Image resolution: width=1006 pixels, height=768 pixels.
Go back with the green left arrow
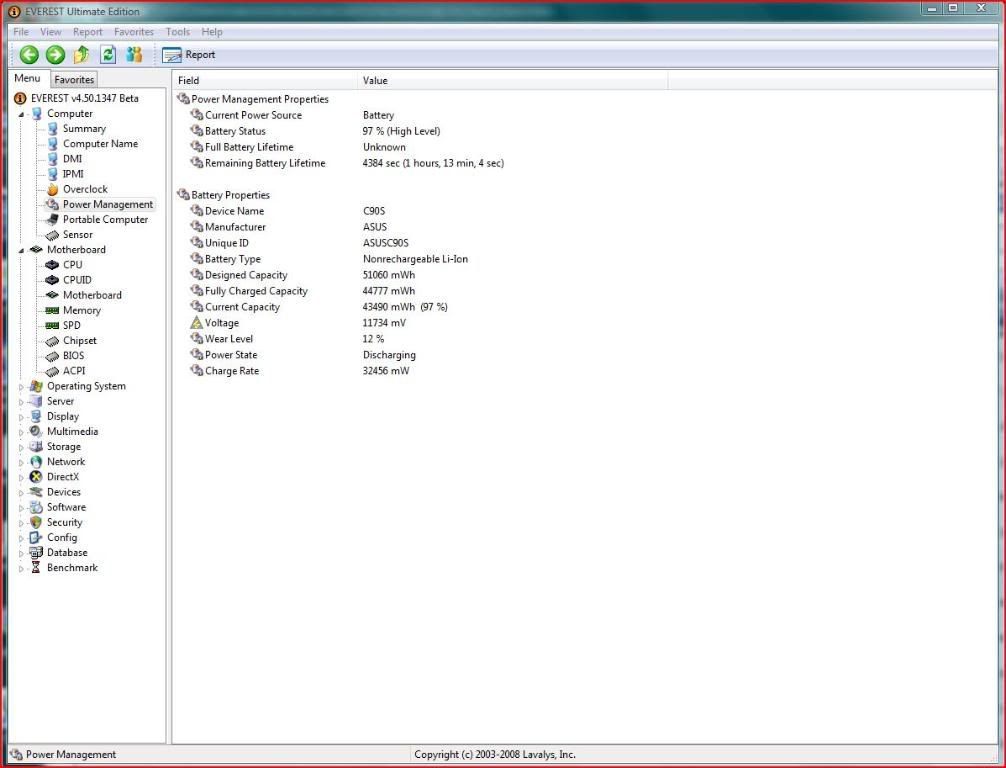(29, 55)
